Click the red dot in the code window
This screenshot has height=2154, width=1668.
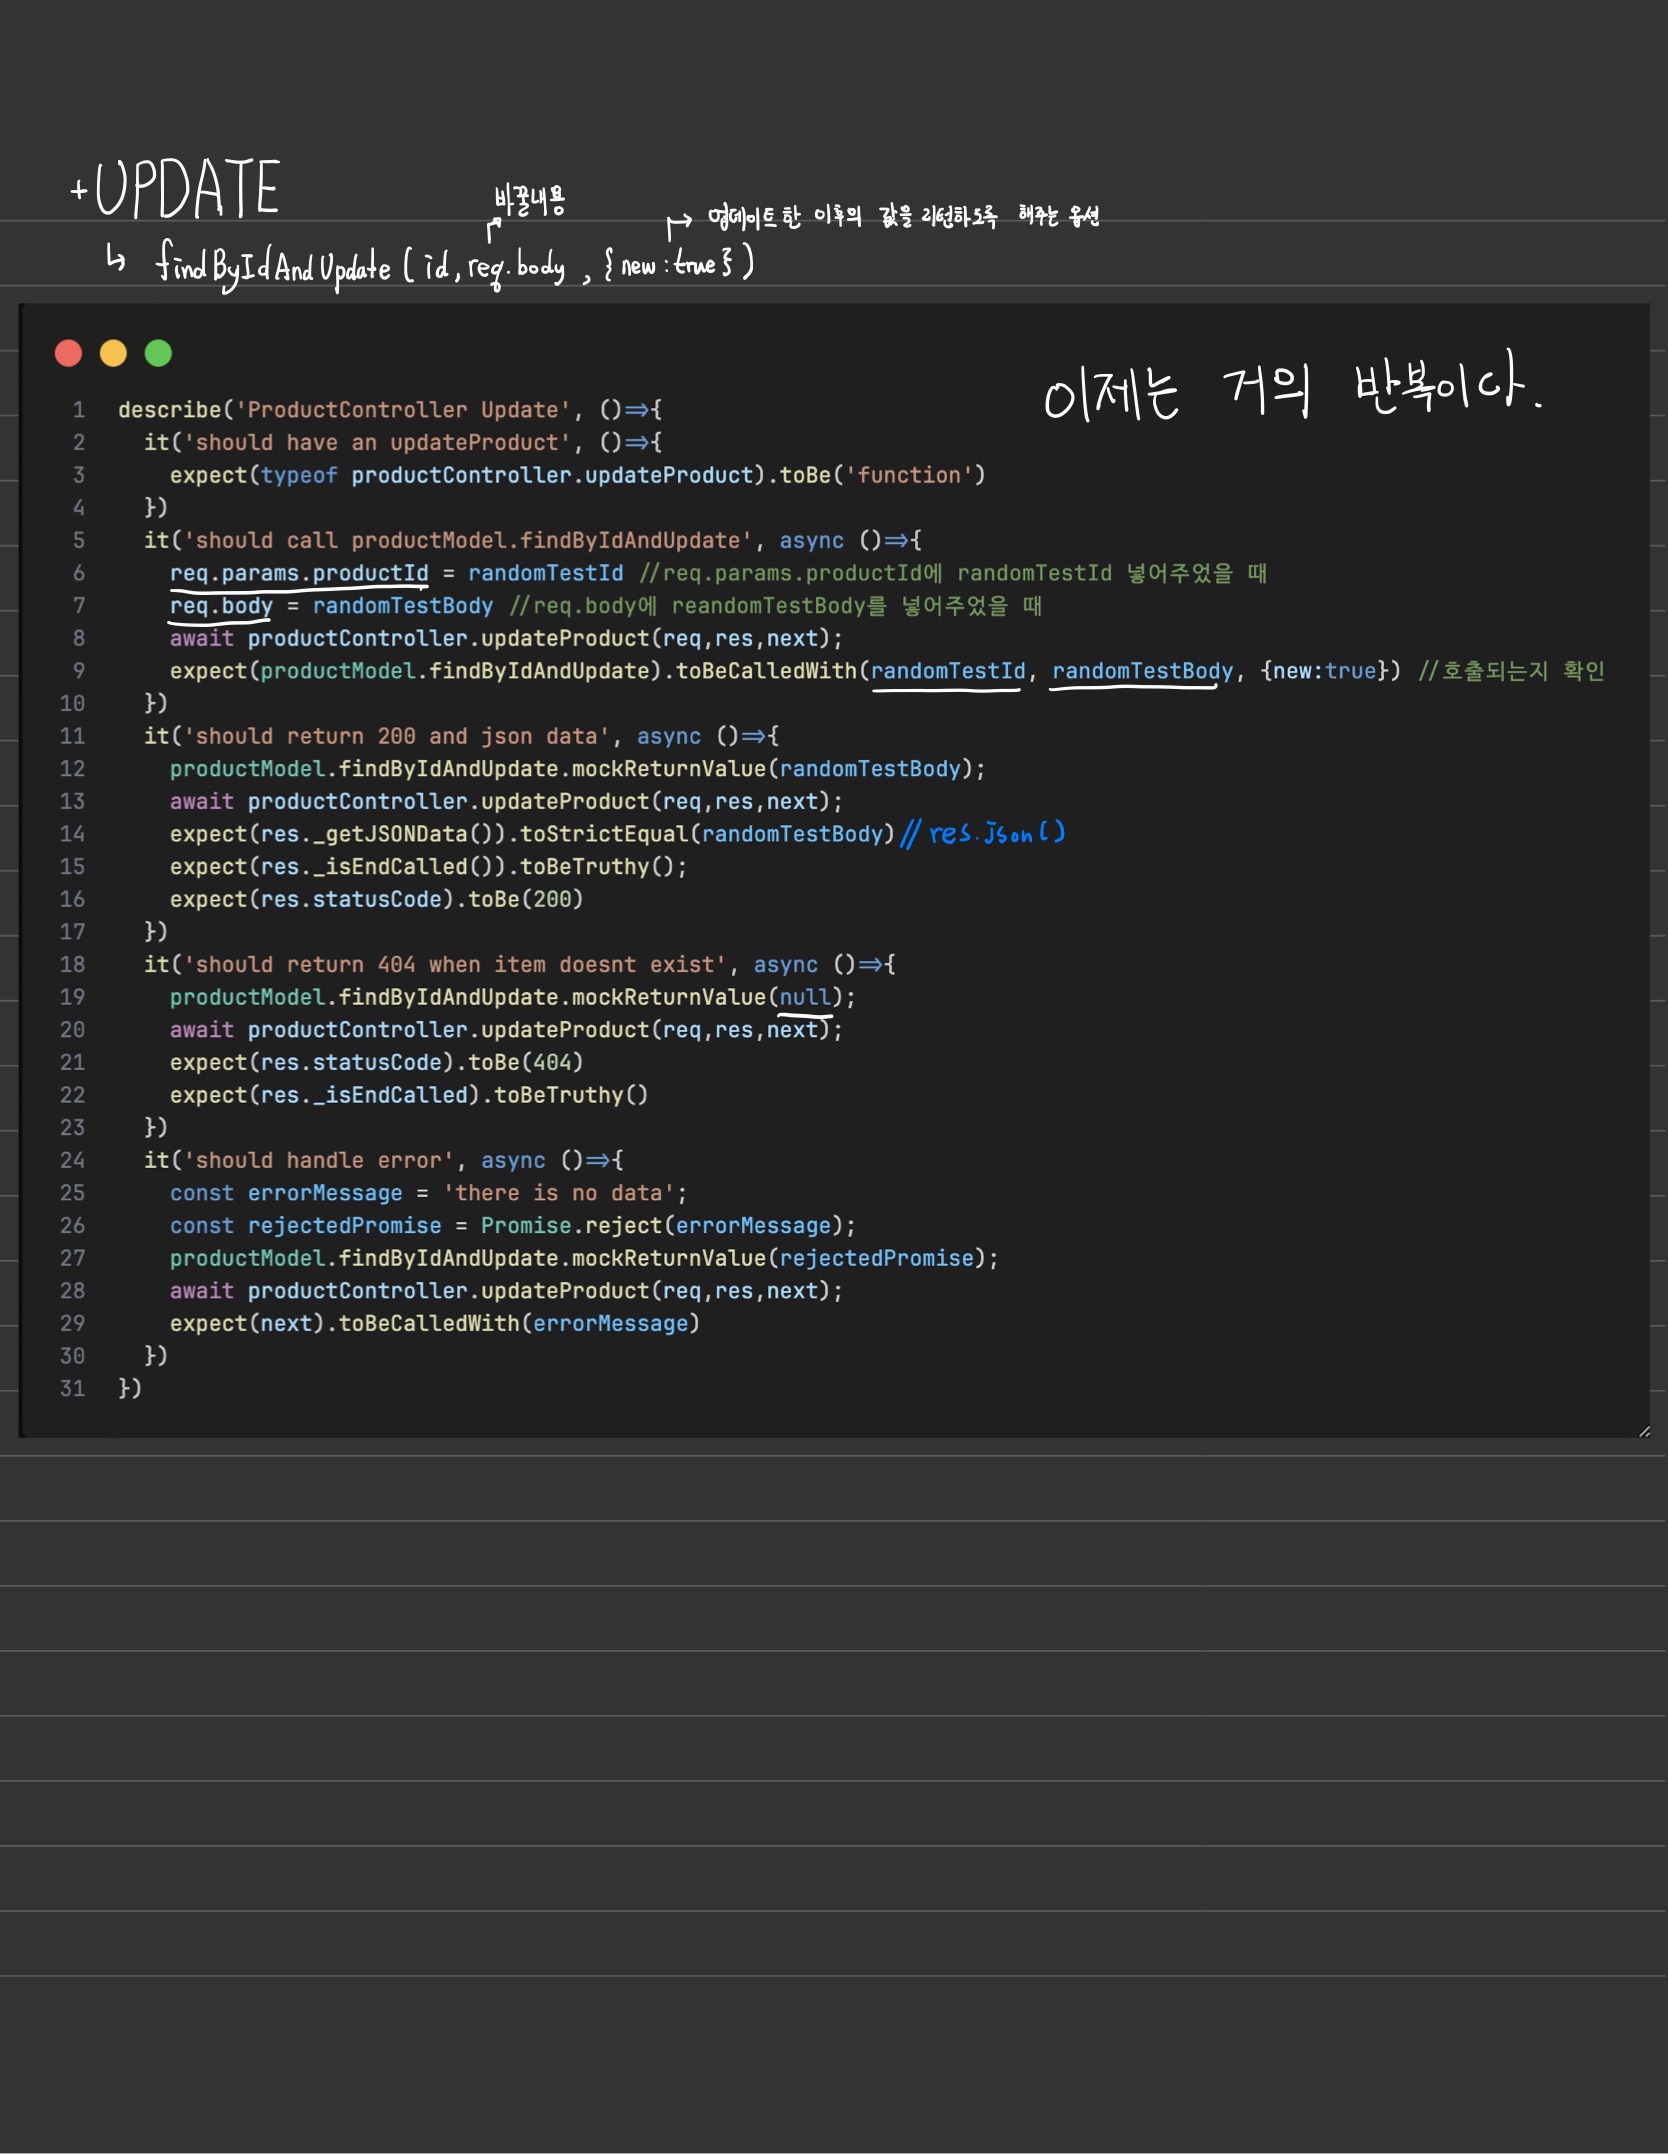pyautogui.click(x=68, y=353)
